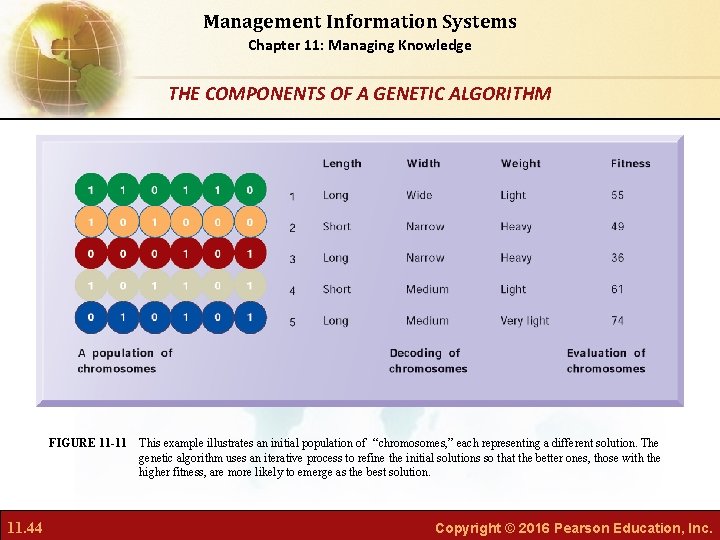Click 'Long' in row 3
Image resolution: width=720 pixels, height=540 pixels.
[x=336, y=258]
